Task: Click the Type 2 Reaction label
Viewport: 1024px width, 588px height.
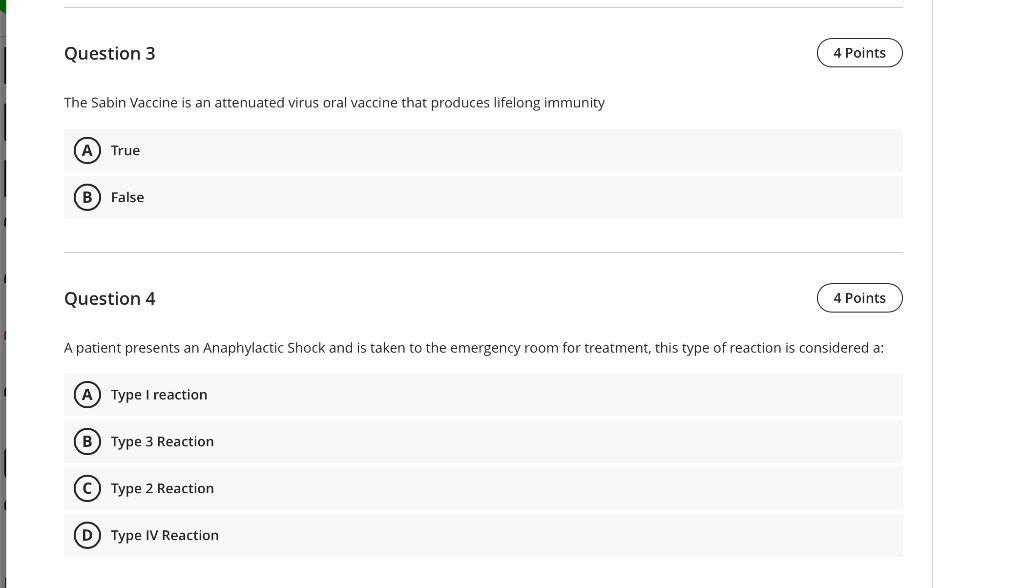Action: tap(162, 489)
